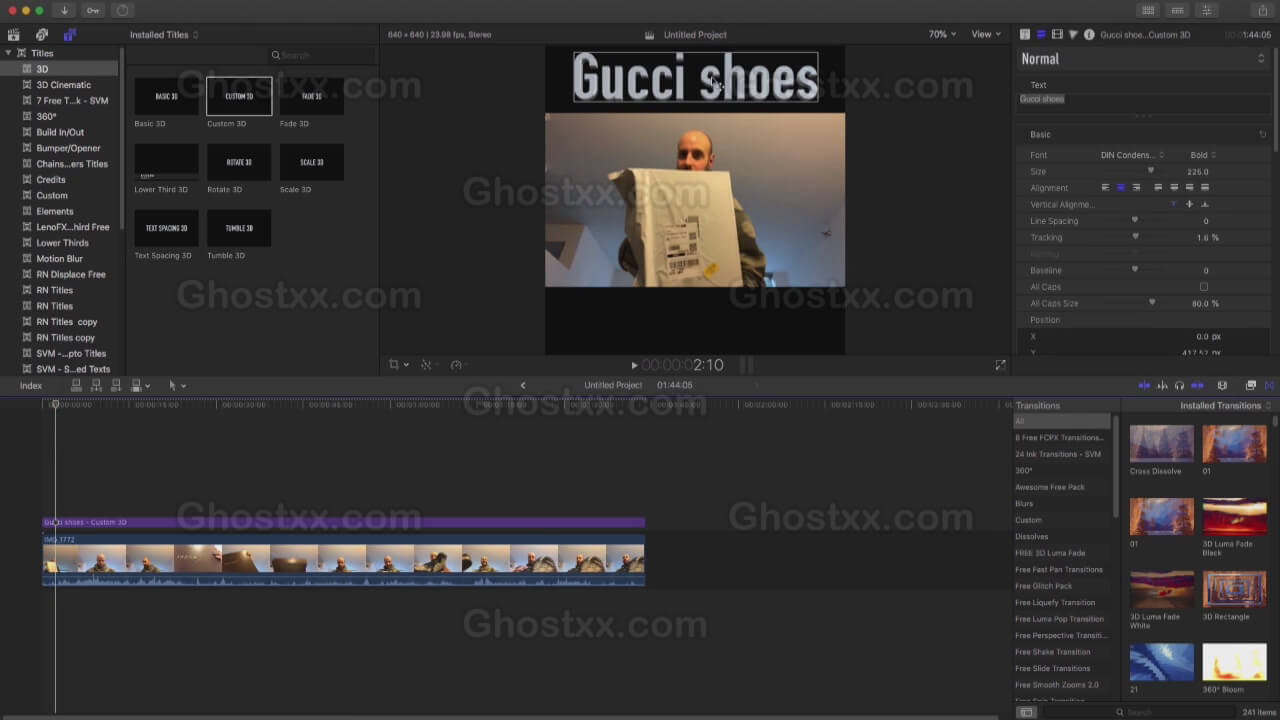Open the Photos and Audio sidebar
Screen dimensions: 1280x720
(x=42, y=35)
